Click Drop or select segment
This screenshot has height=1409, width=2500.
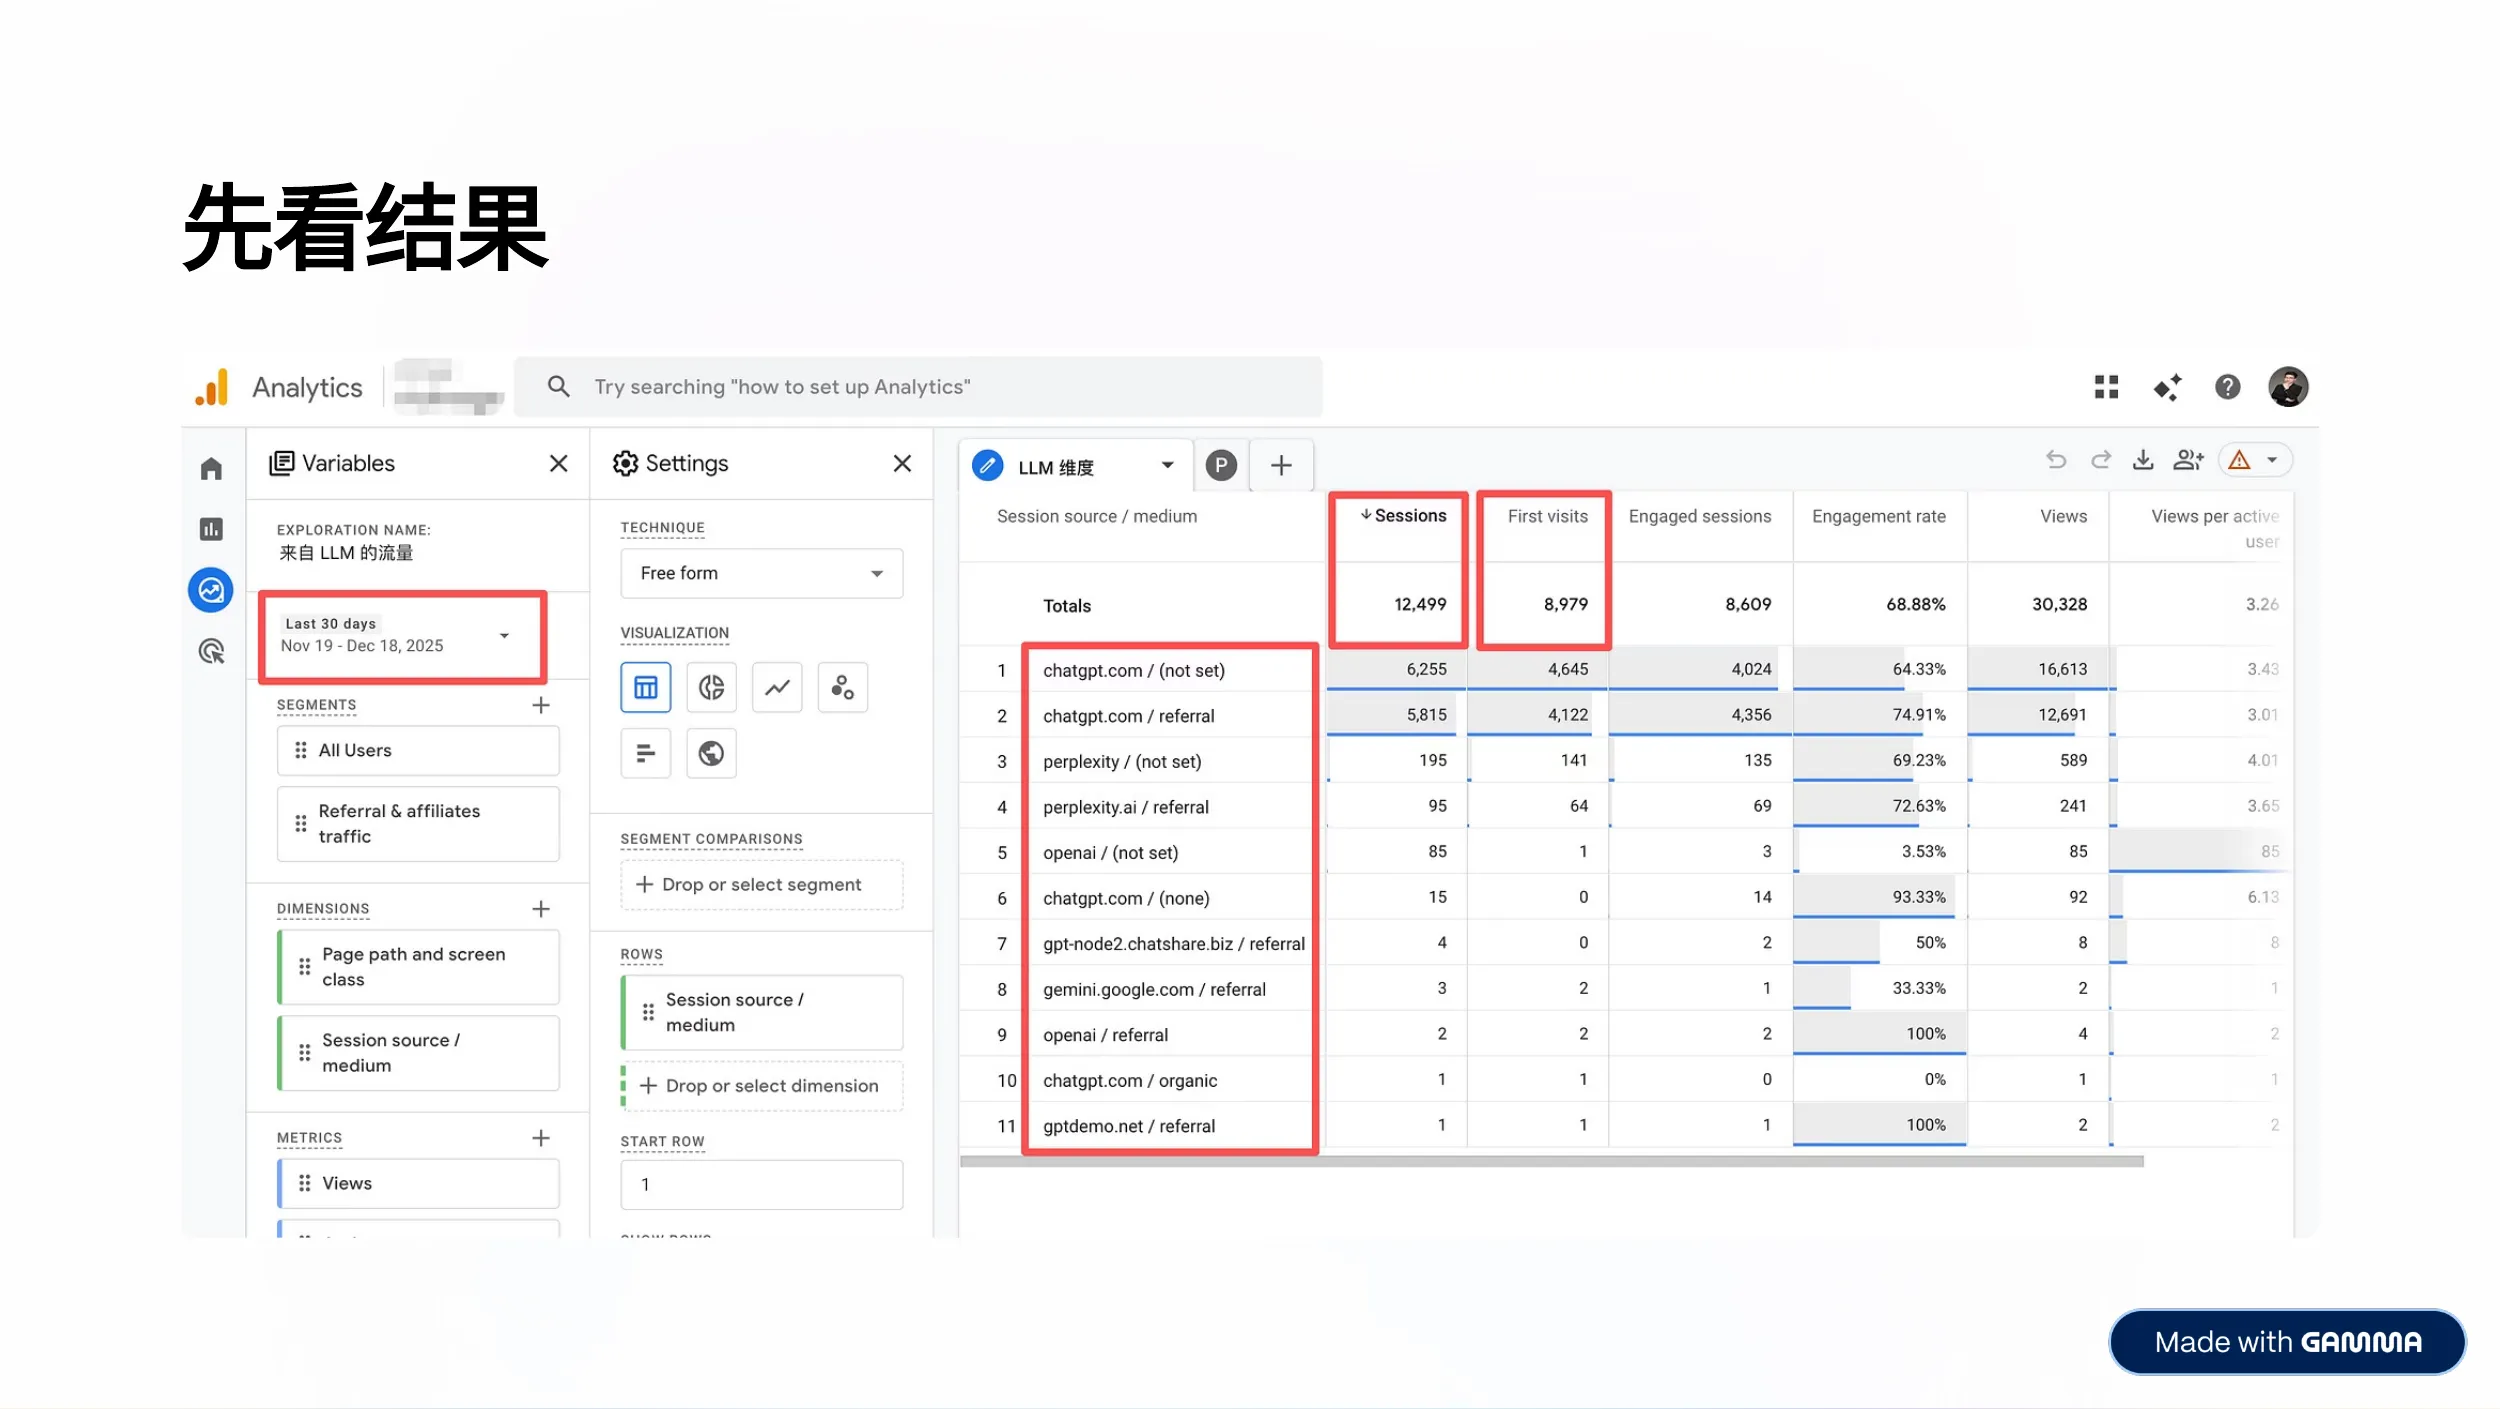[x=761, y=885]
